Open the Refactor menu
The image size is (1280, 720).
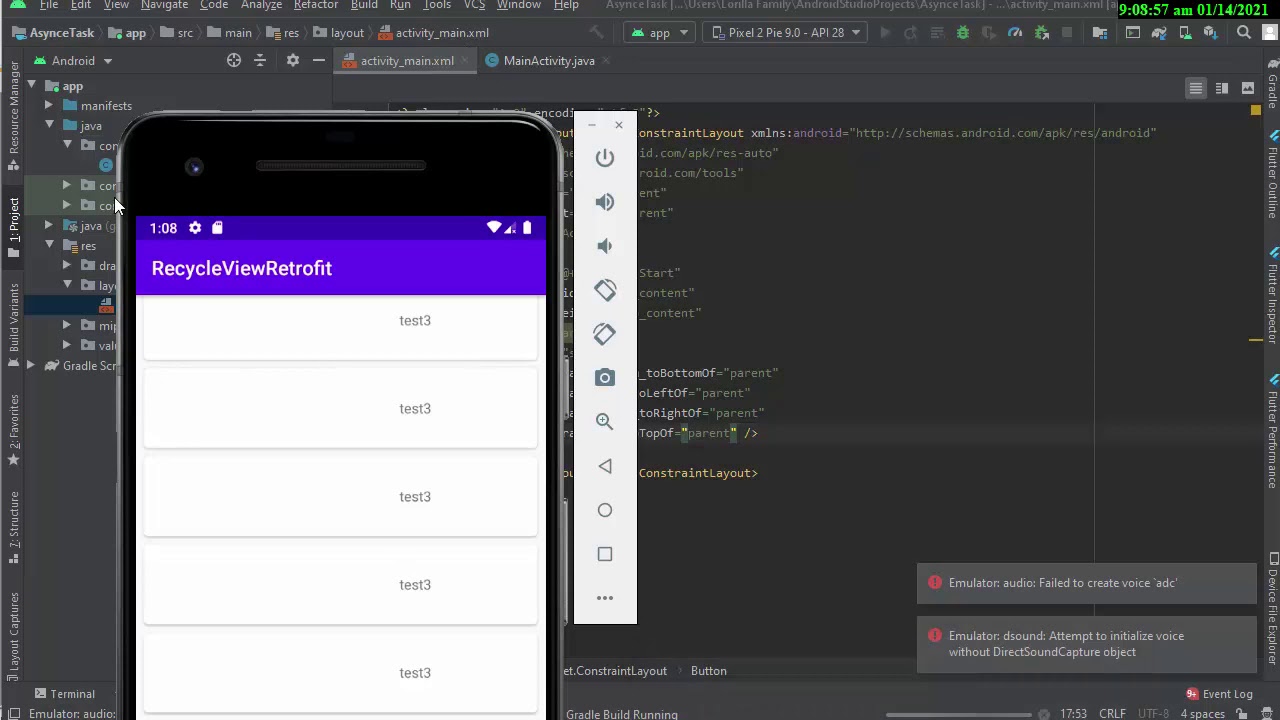point(315,5)
